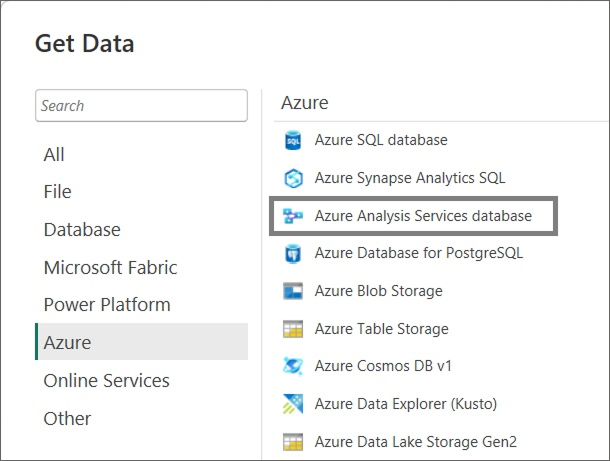Pick "Azure Cosmos DB v1" label
Viewport: 610px width, 461px height.
click(x=383, y=366)
